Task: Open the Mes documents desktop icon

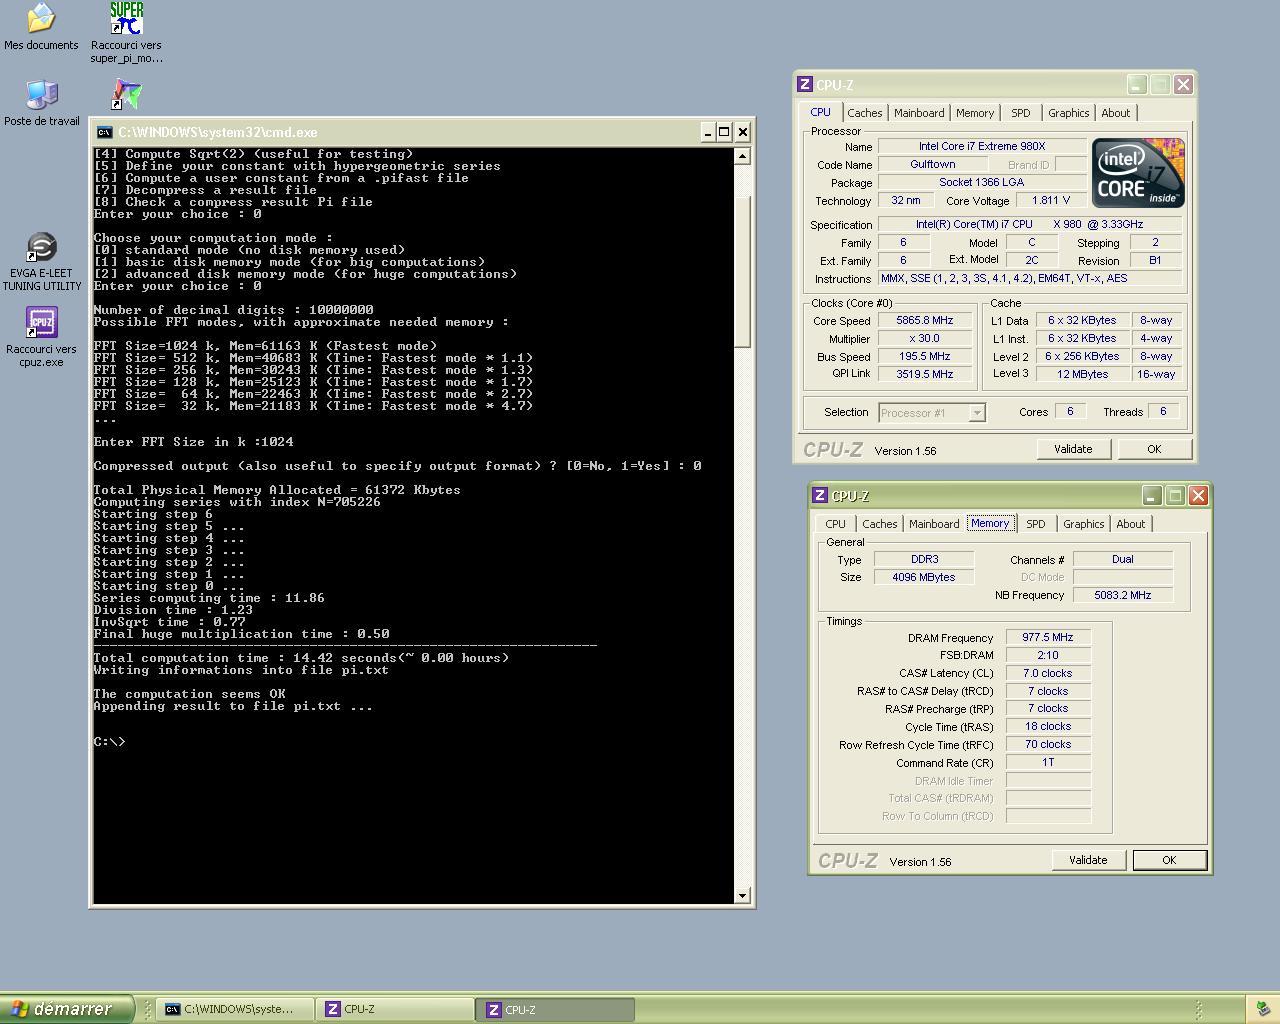Action: point(41,18)
